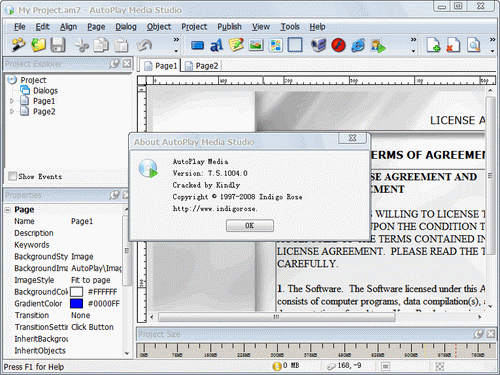The width and height of the screenshot is (500, 375).
Task: Edit the Name property value Page1
Action: [x=82, y=221]
